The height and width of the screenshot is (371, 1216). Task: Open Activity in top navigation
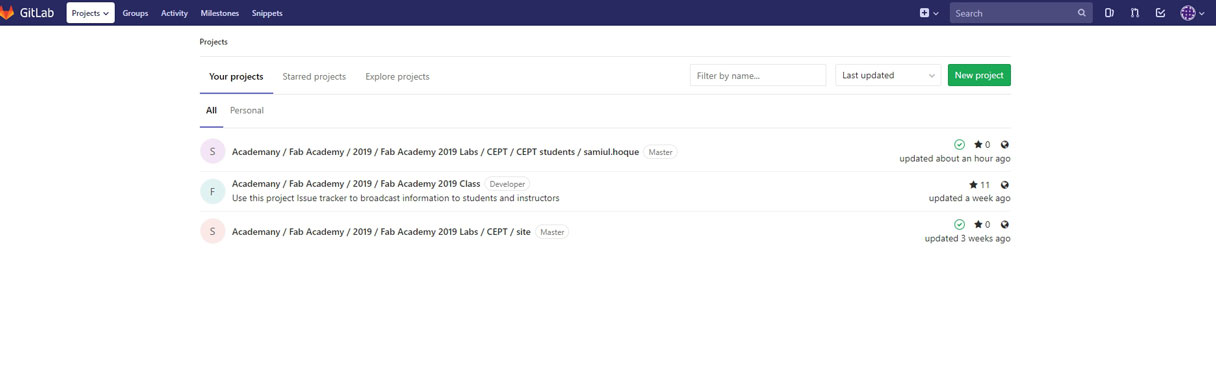pos(174,13)
